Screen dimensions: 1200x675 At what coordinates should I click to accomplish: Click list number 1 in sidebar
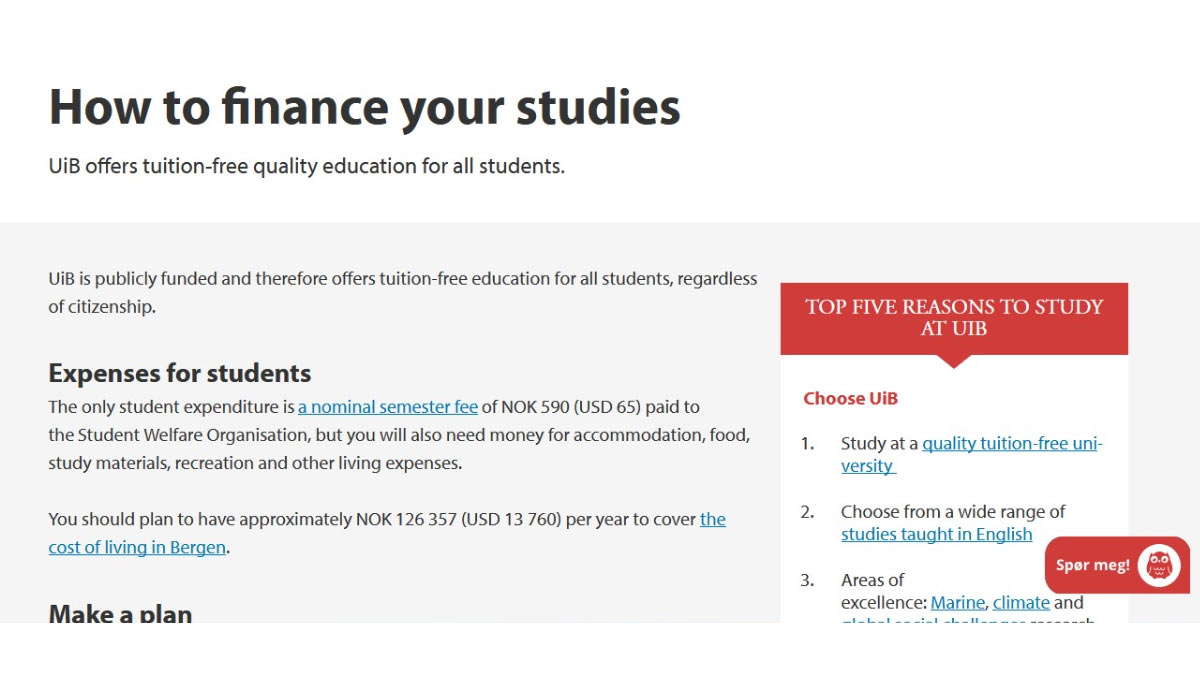tap(807, 443)
